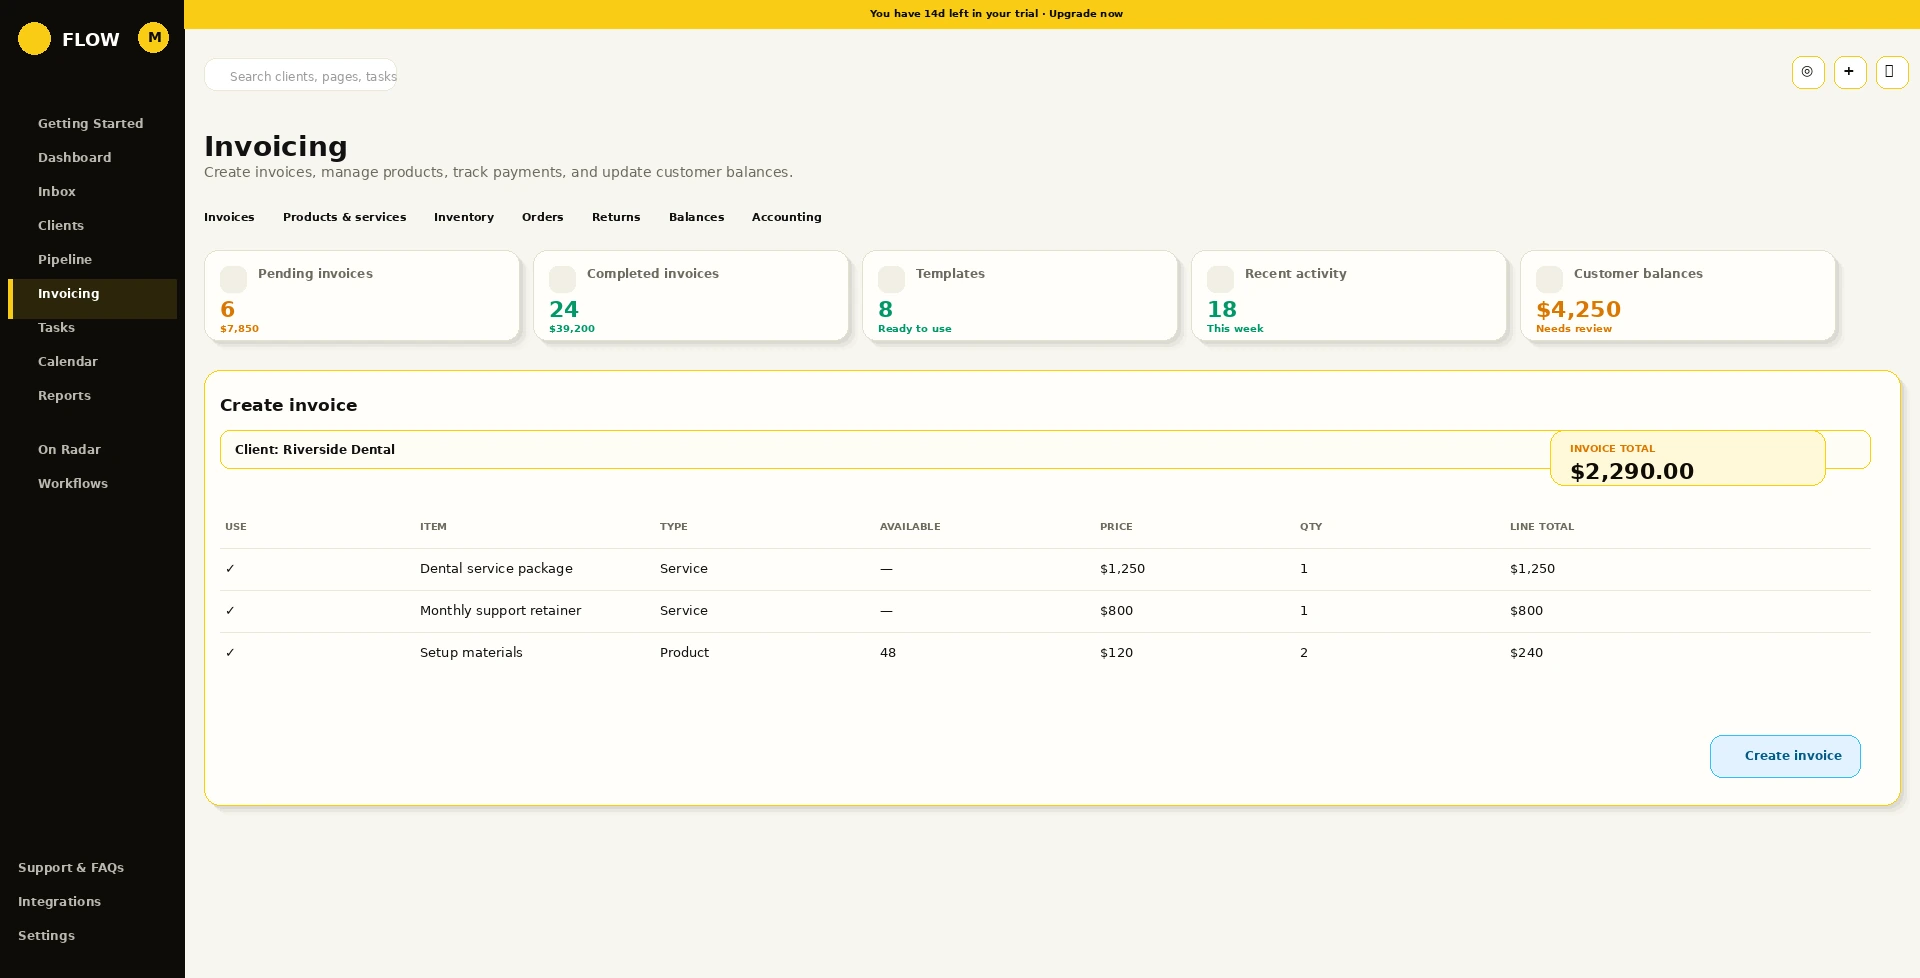Open the Completed invoices summary card

[691, 296]
